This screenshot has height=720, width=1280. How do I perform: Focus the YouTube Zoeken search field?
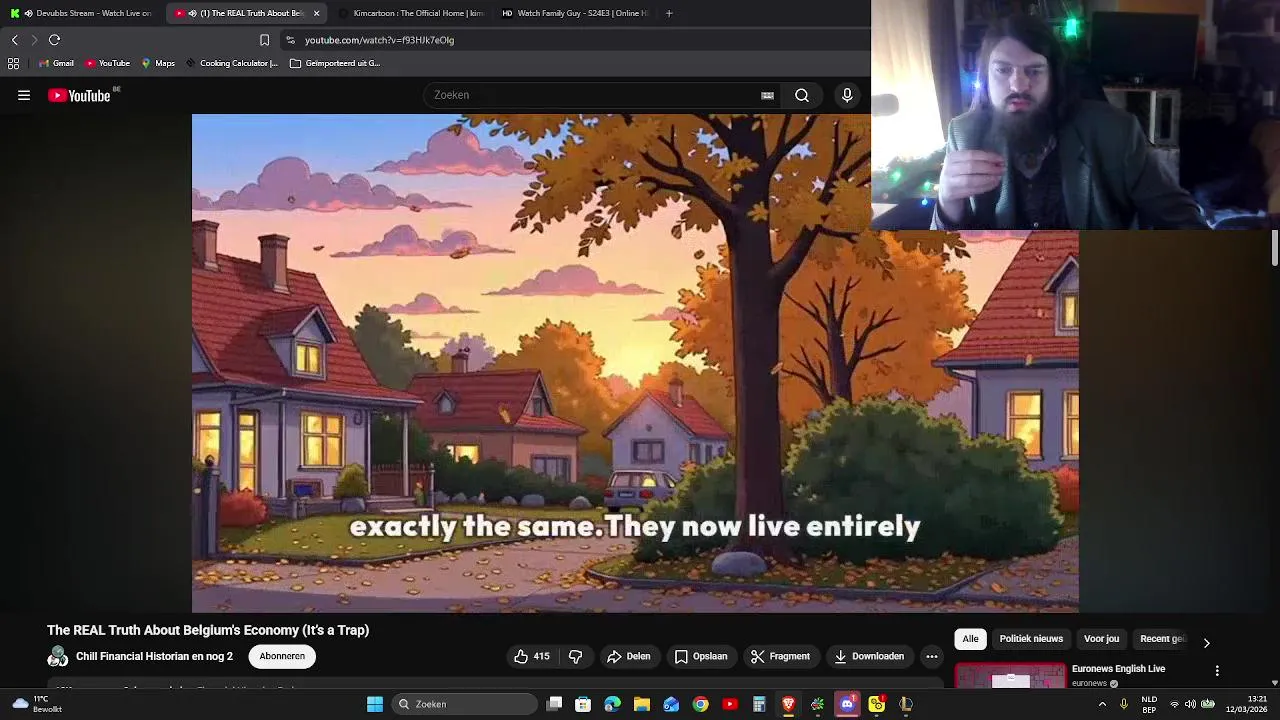point(590,95)
